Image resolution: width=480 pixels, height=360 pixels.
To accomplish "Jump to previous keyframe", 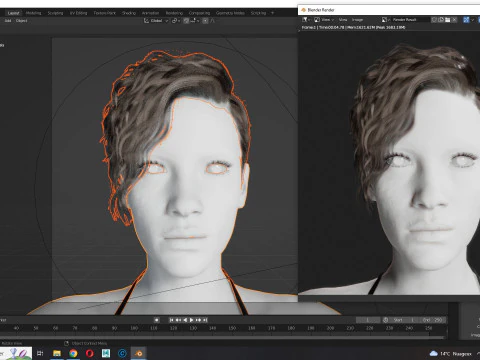I will (178, 320).
